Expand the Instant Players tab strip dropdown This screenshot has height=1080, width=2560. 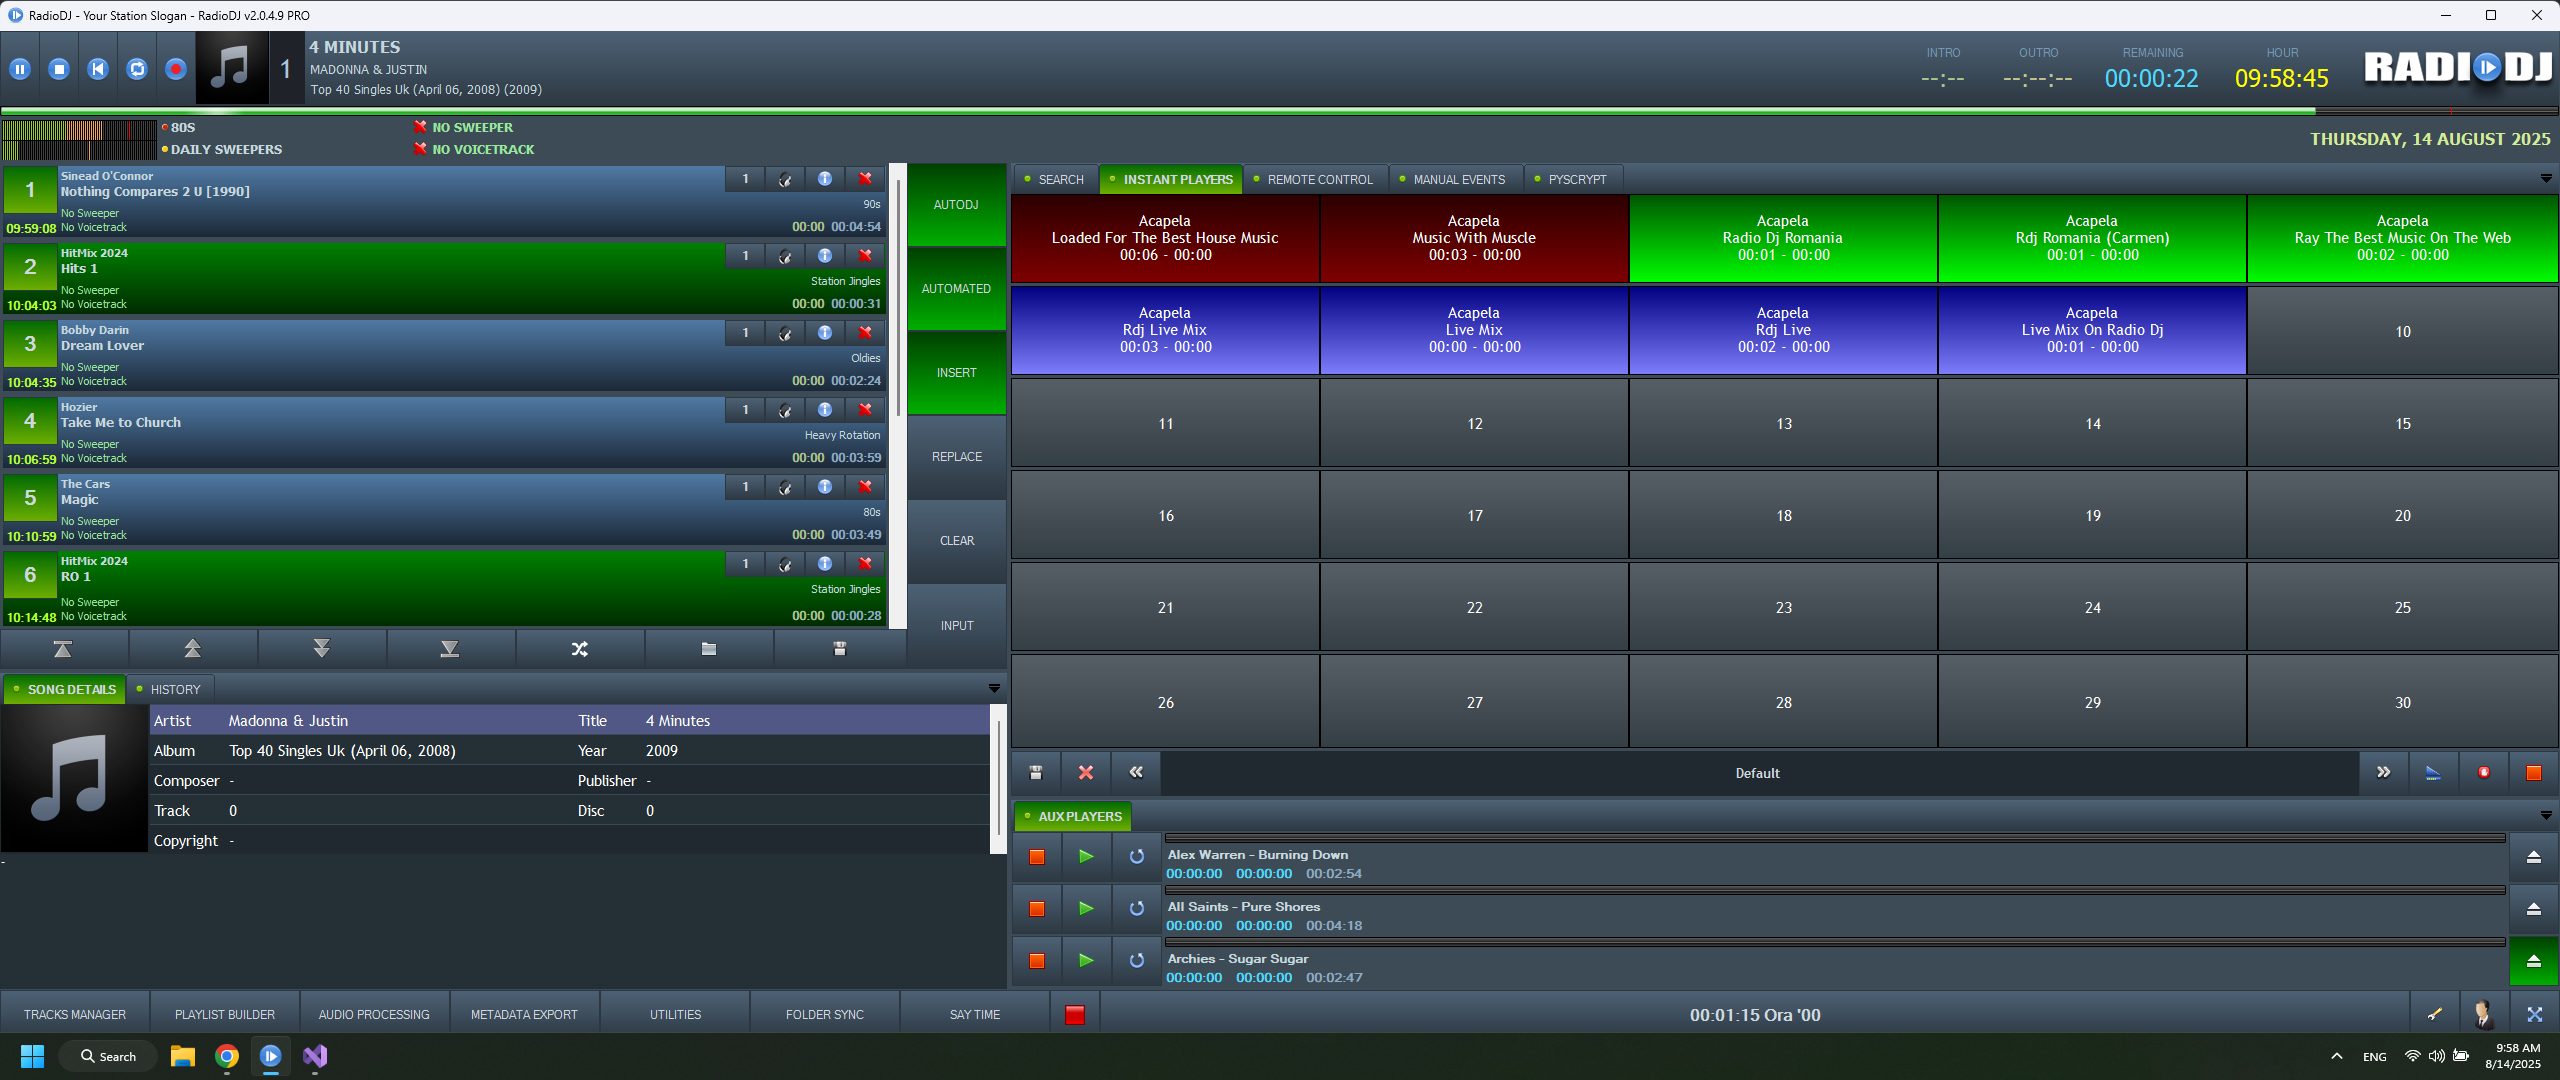click(x=2546, y=178)
